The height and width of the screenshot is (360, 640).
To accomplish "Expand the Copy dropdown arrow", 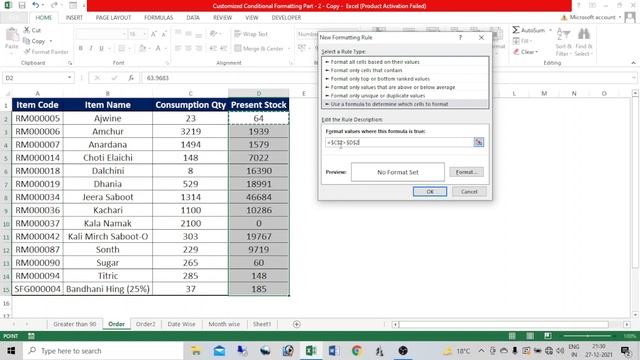I will pyautogui.click(x=51, y=41).
